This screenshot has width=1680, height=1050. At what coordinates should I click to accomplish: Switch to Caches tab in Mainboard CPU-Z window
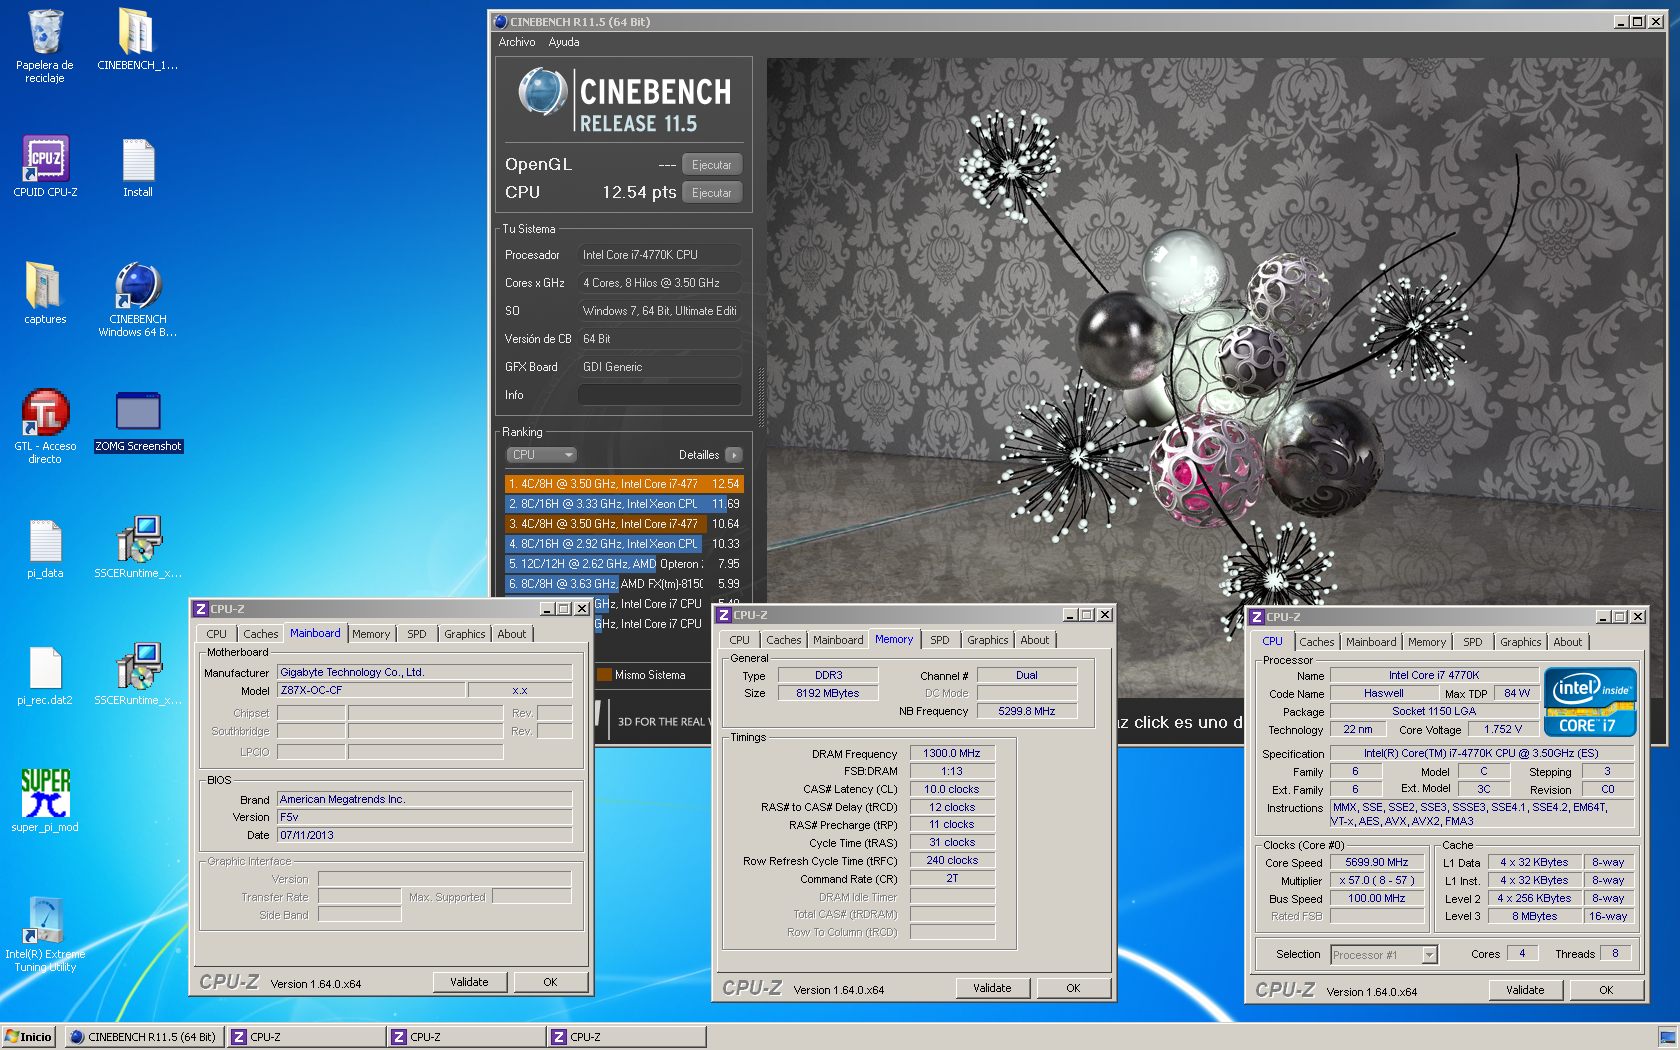[x=261, y=634]
